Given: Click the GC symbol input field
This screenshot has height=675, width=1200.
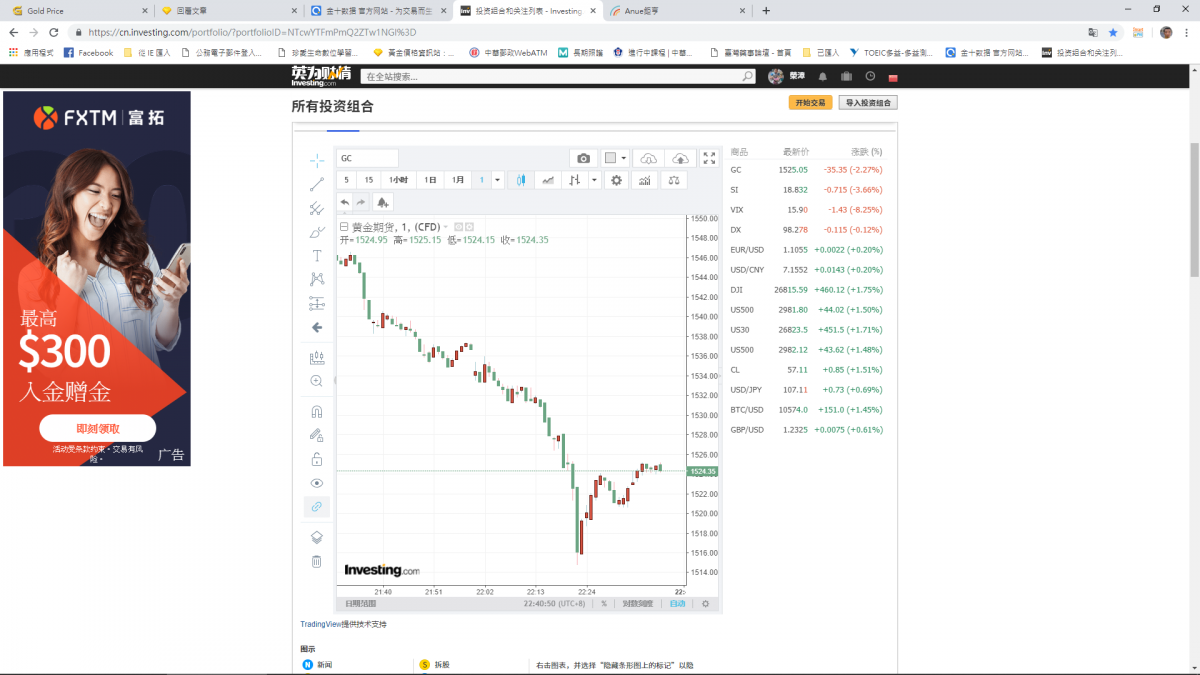Looking at the screenshot, I should click(367, 158).
